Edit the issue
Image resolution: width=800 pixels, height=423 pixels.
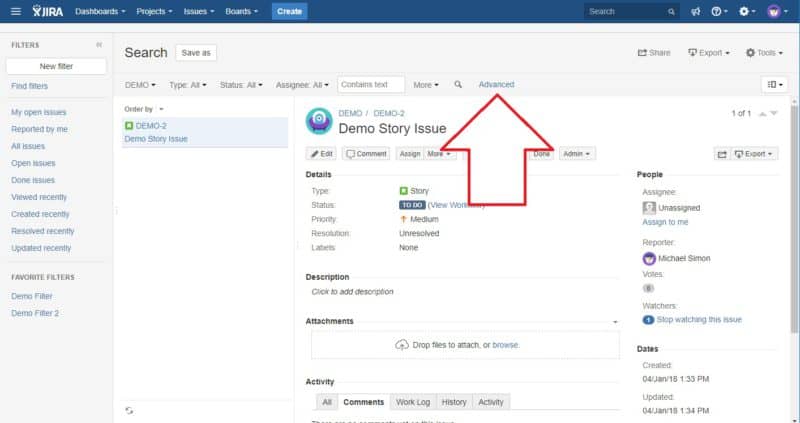pos(321,154)
